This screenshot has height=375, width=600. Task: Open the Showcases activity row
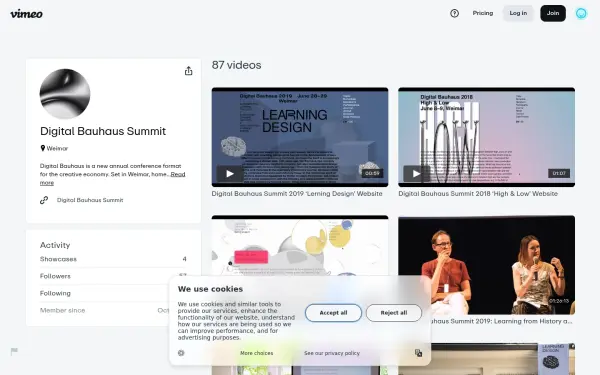(113, 259)
